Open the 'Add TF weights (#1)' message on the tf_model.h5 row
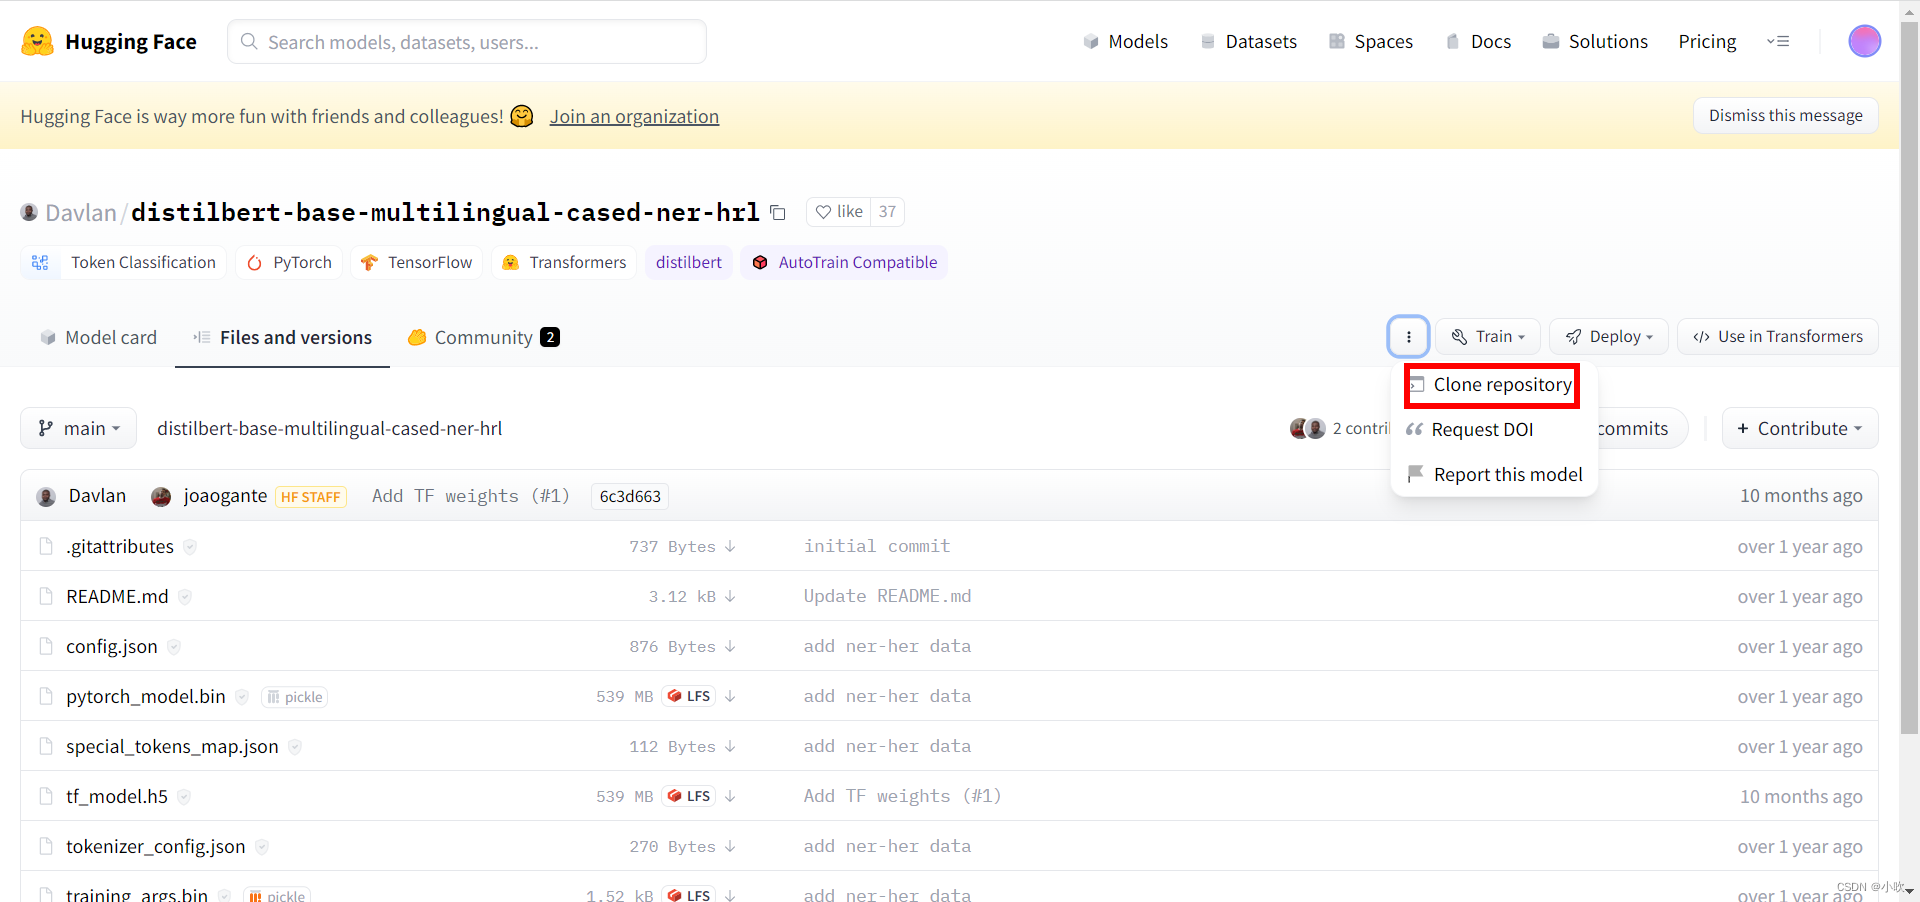The image size is (1920, 902). [x=902, y=796]
